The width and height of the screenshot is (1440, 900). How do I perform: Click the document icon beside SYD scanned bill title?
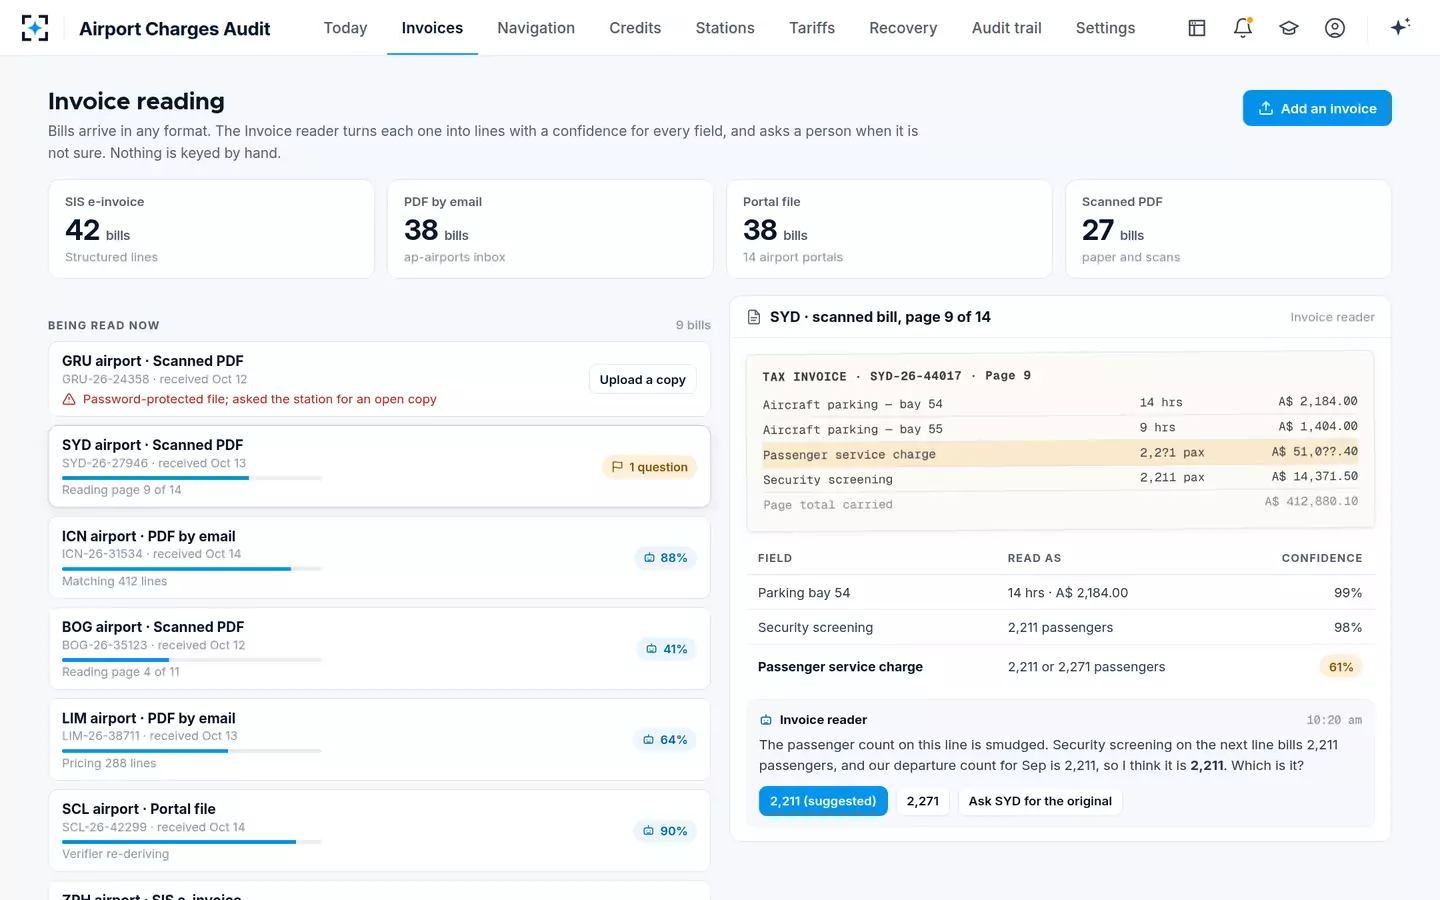point(755,317)
